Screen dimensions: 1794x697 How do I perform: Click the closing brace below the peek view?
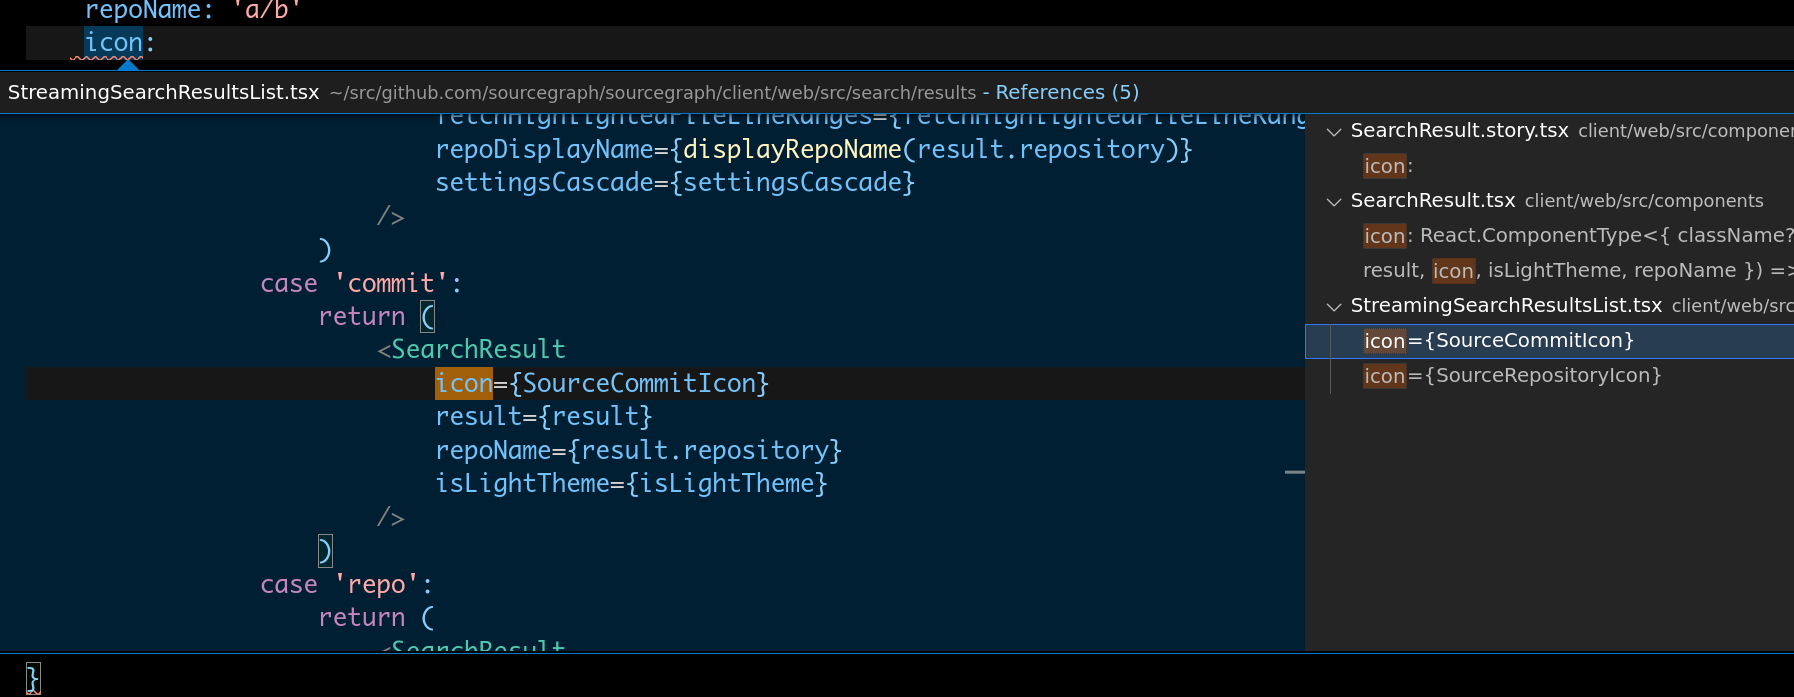point(32,678)
